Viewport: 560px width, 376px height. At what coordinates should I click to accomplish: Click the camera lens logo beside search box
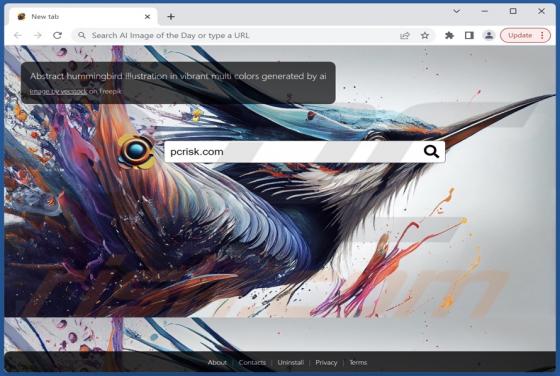137,151
